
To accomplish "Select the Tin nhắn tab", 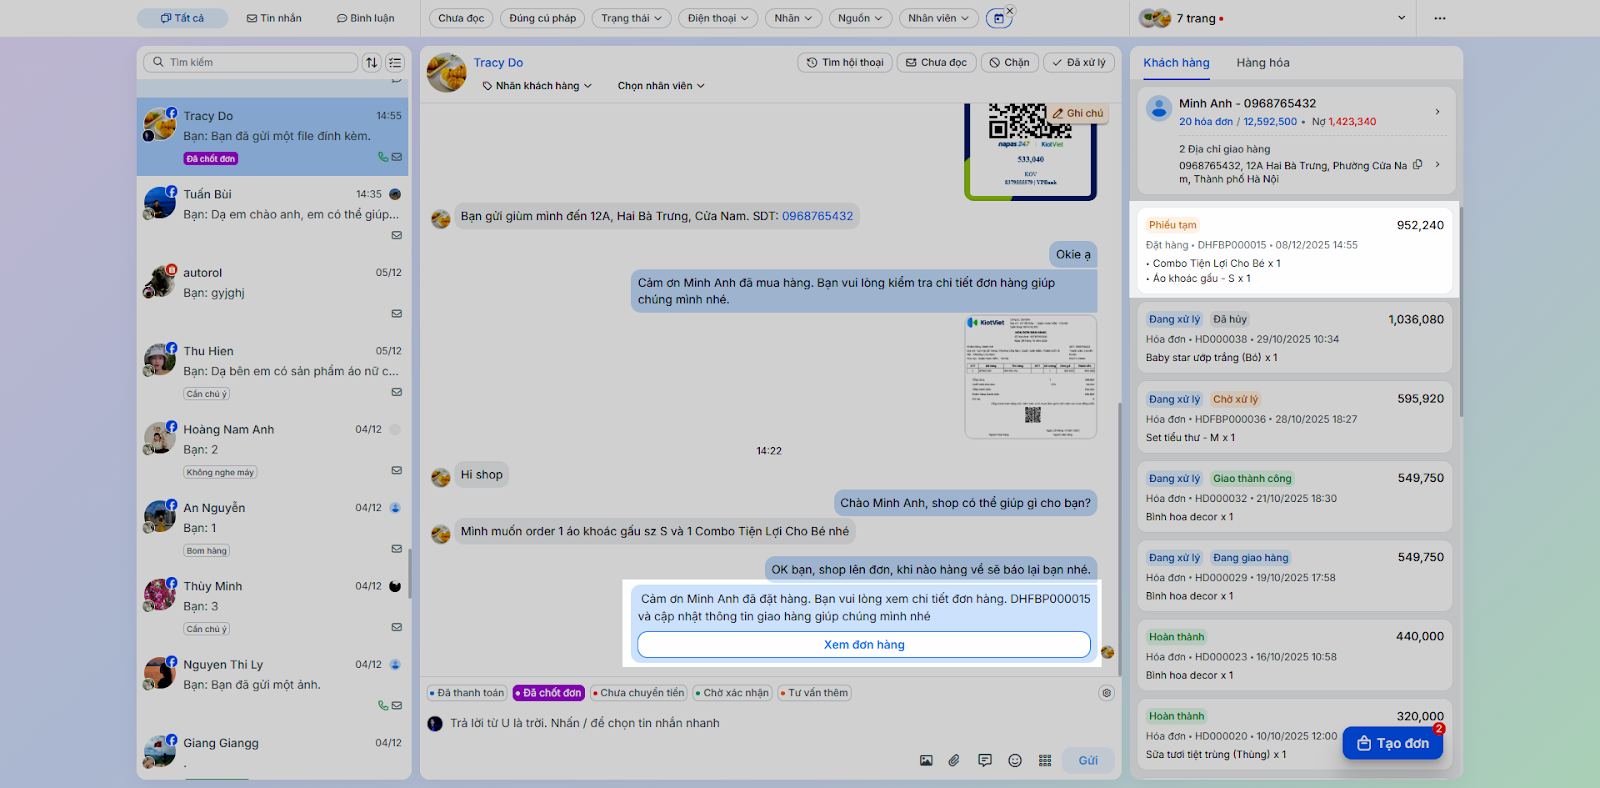I will coord(274,18).
